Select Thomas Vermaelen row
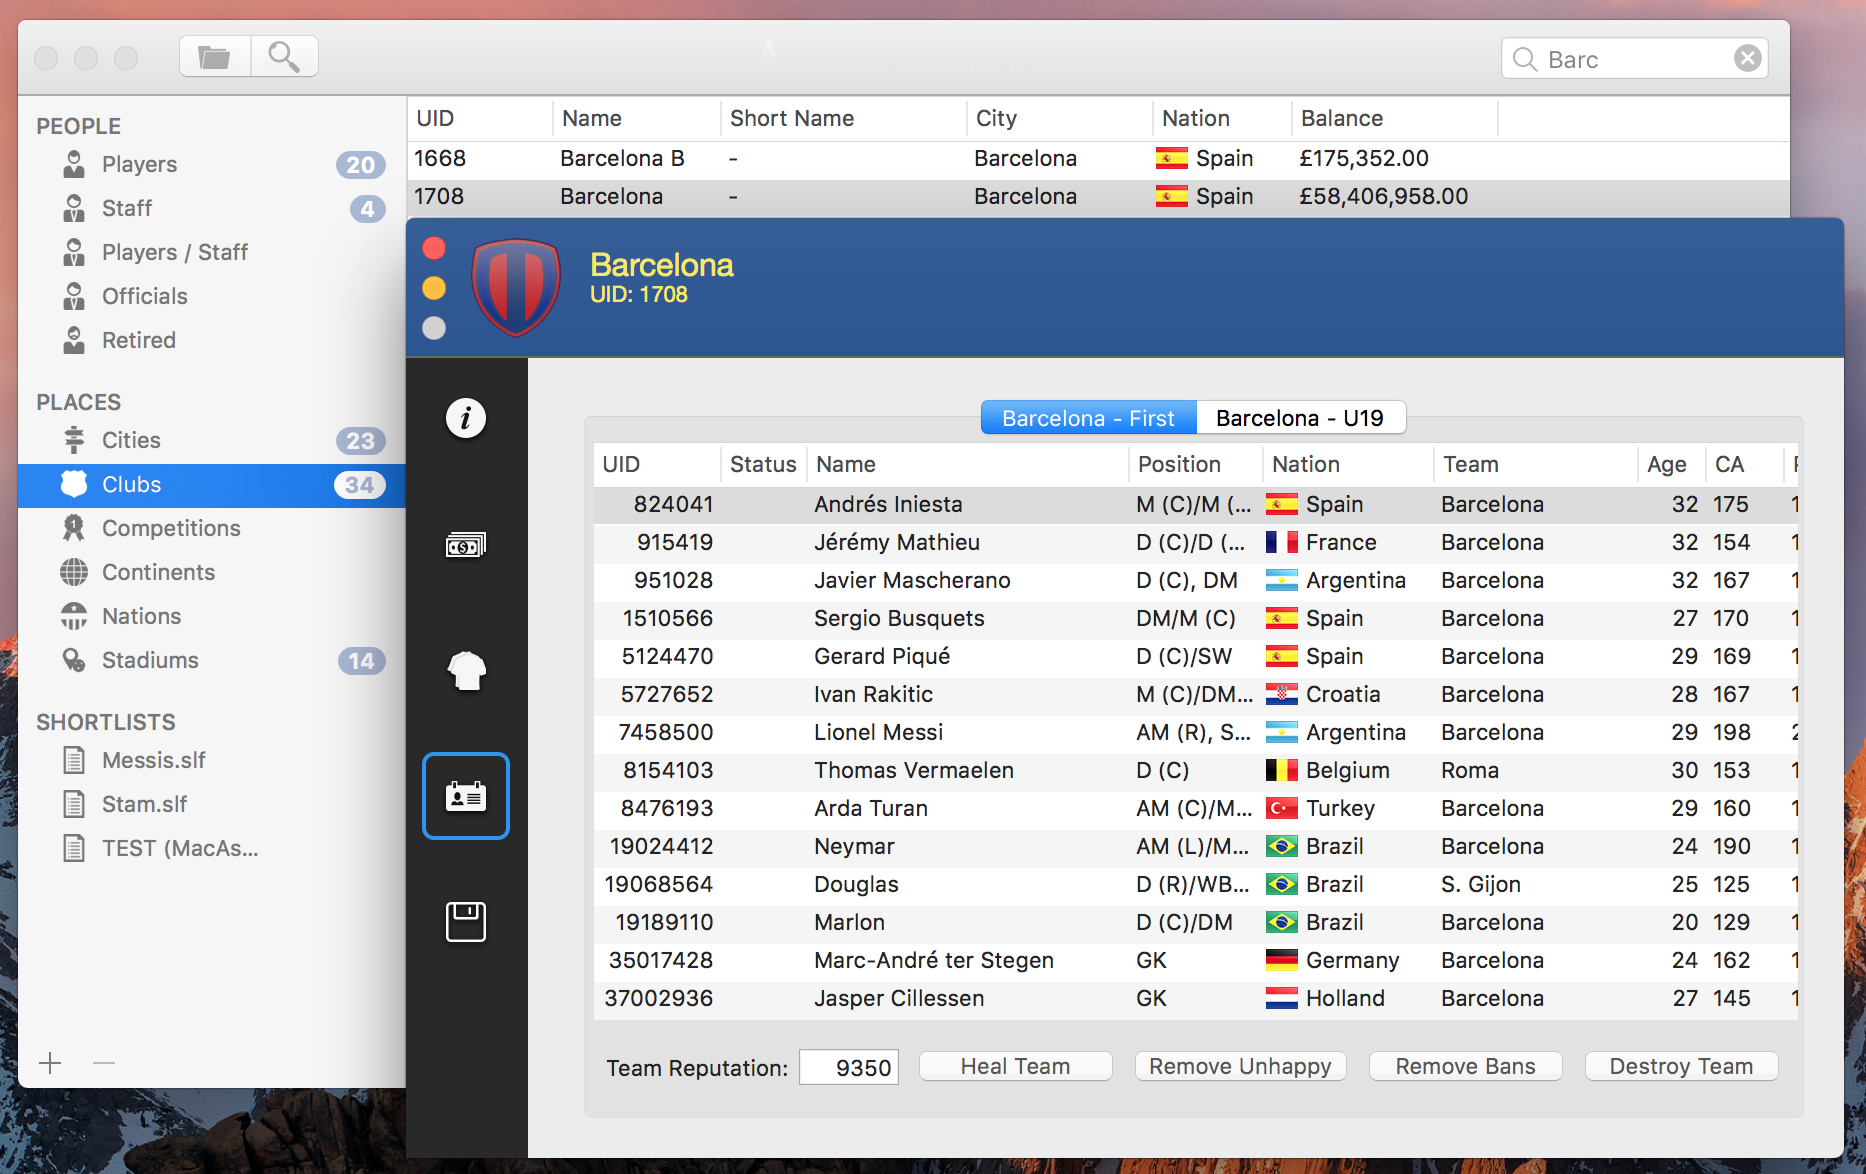 1195,770
